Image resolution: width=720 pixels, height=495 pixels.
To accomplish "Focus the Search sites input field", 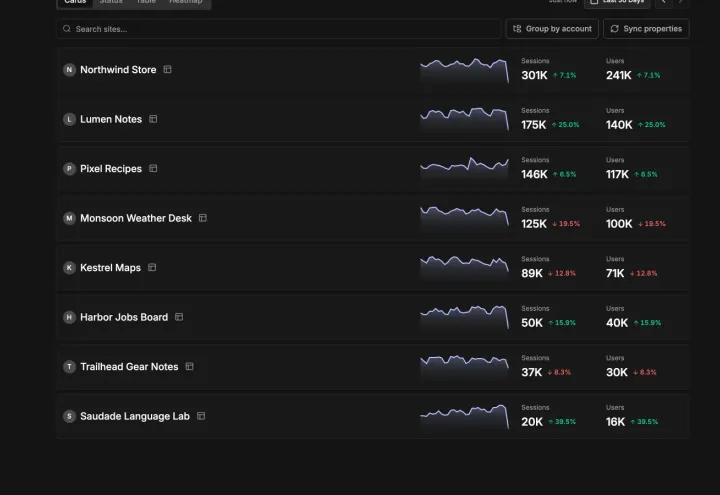I will coord(279,29).
